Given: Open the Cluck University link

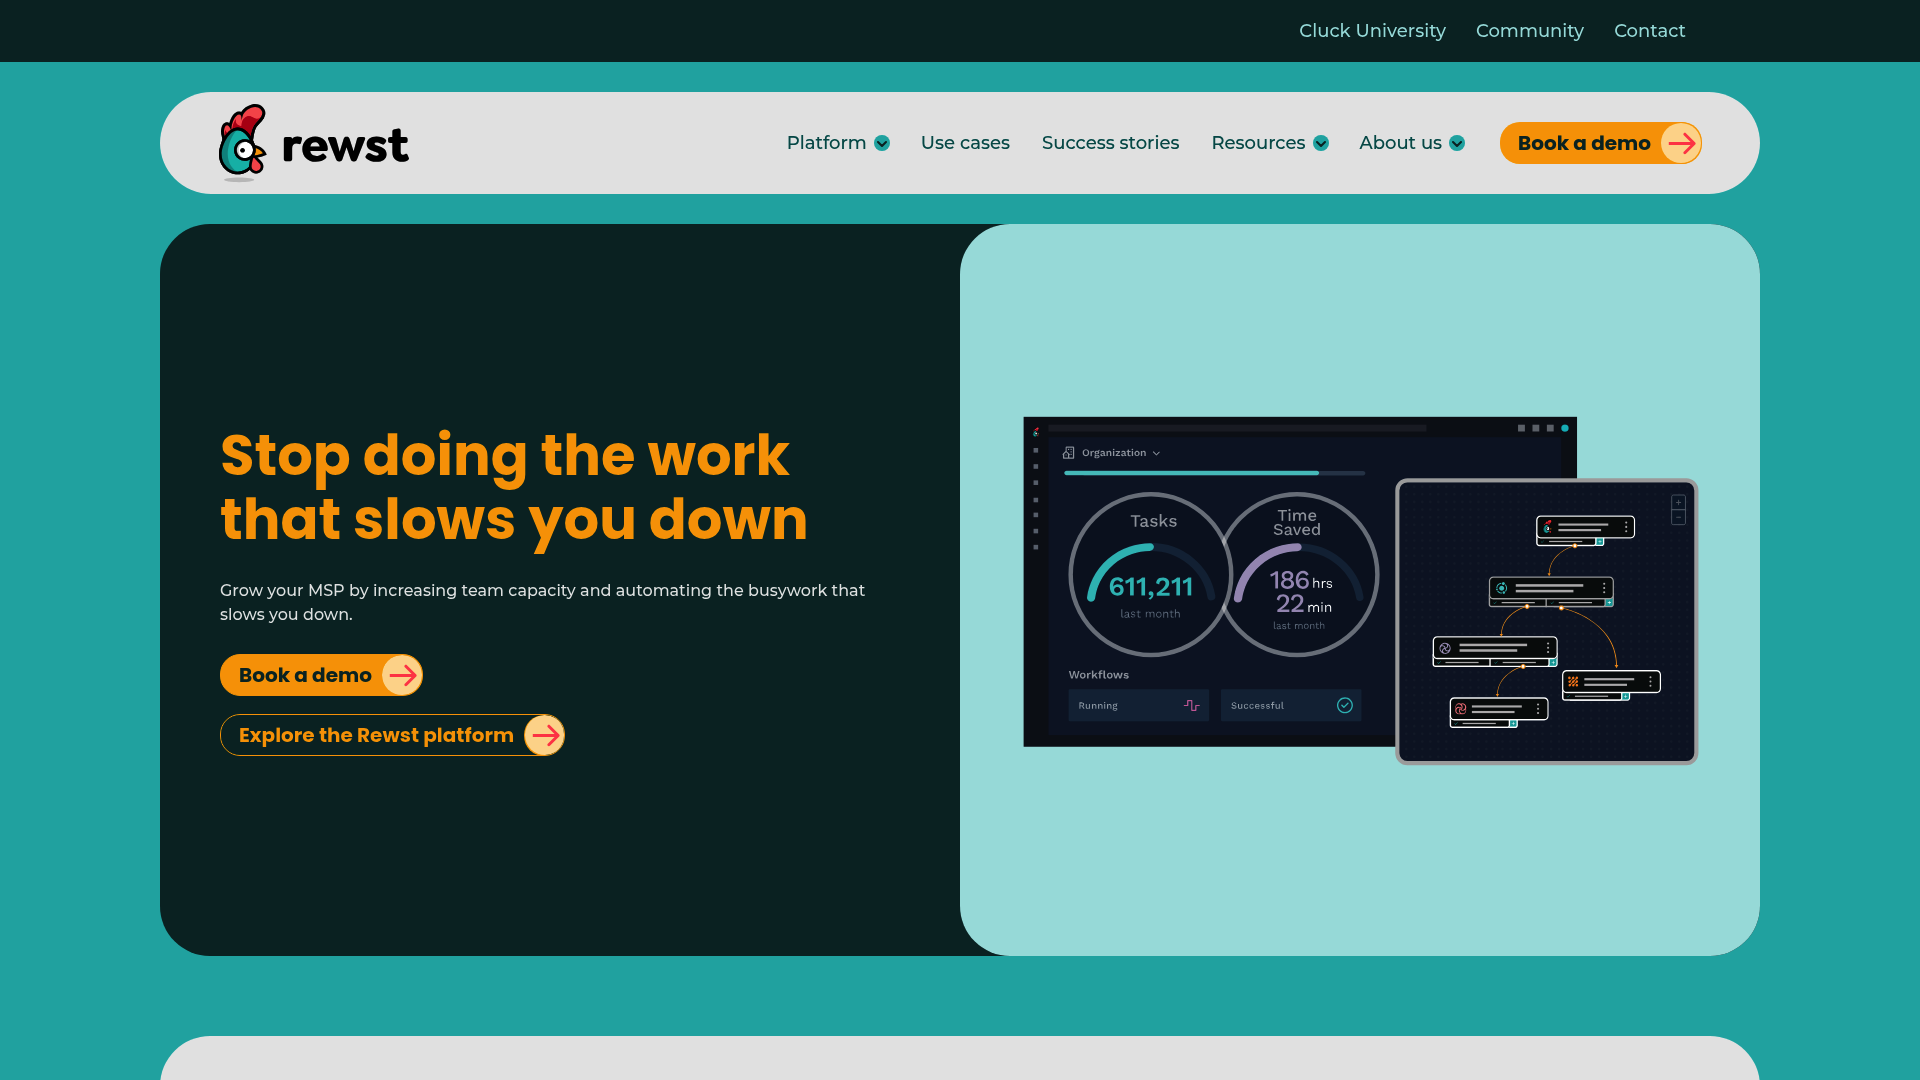Looking at the screenshot, I should 1372,30.
